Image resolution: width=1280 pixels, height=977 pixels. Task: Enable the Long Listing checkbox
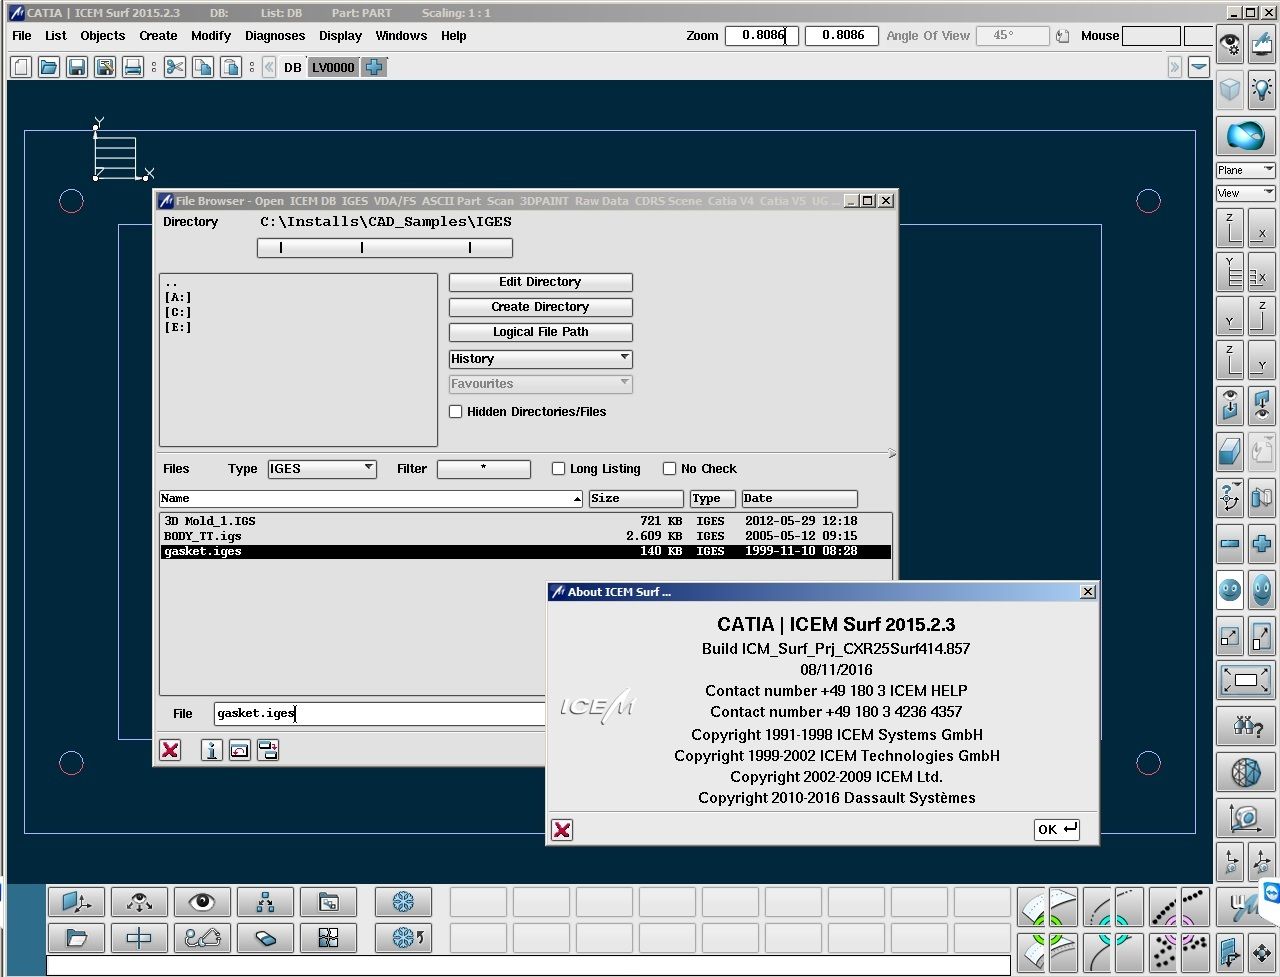coord(559,469)
